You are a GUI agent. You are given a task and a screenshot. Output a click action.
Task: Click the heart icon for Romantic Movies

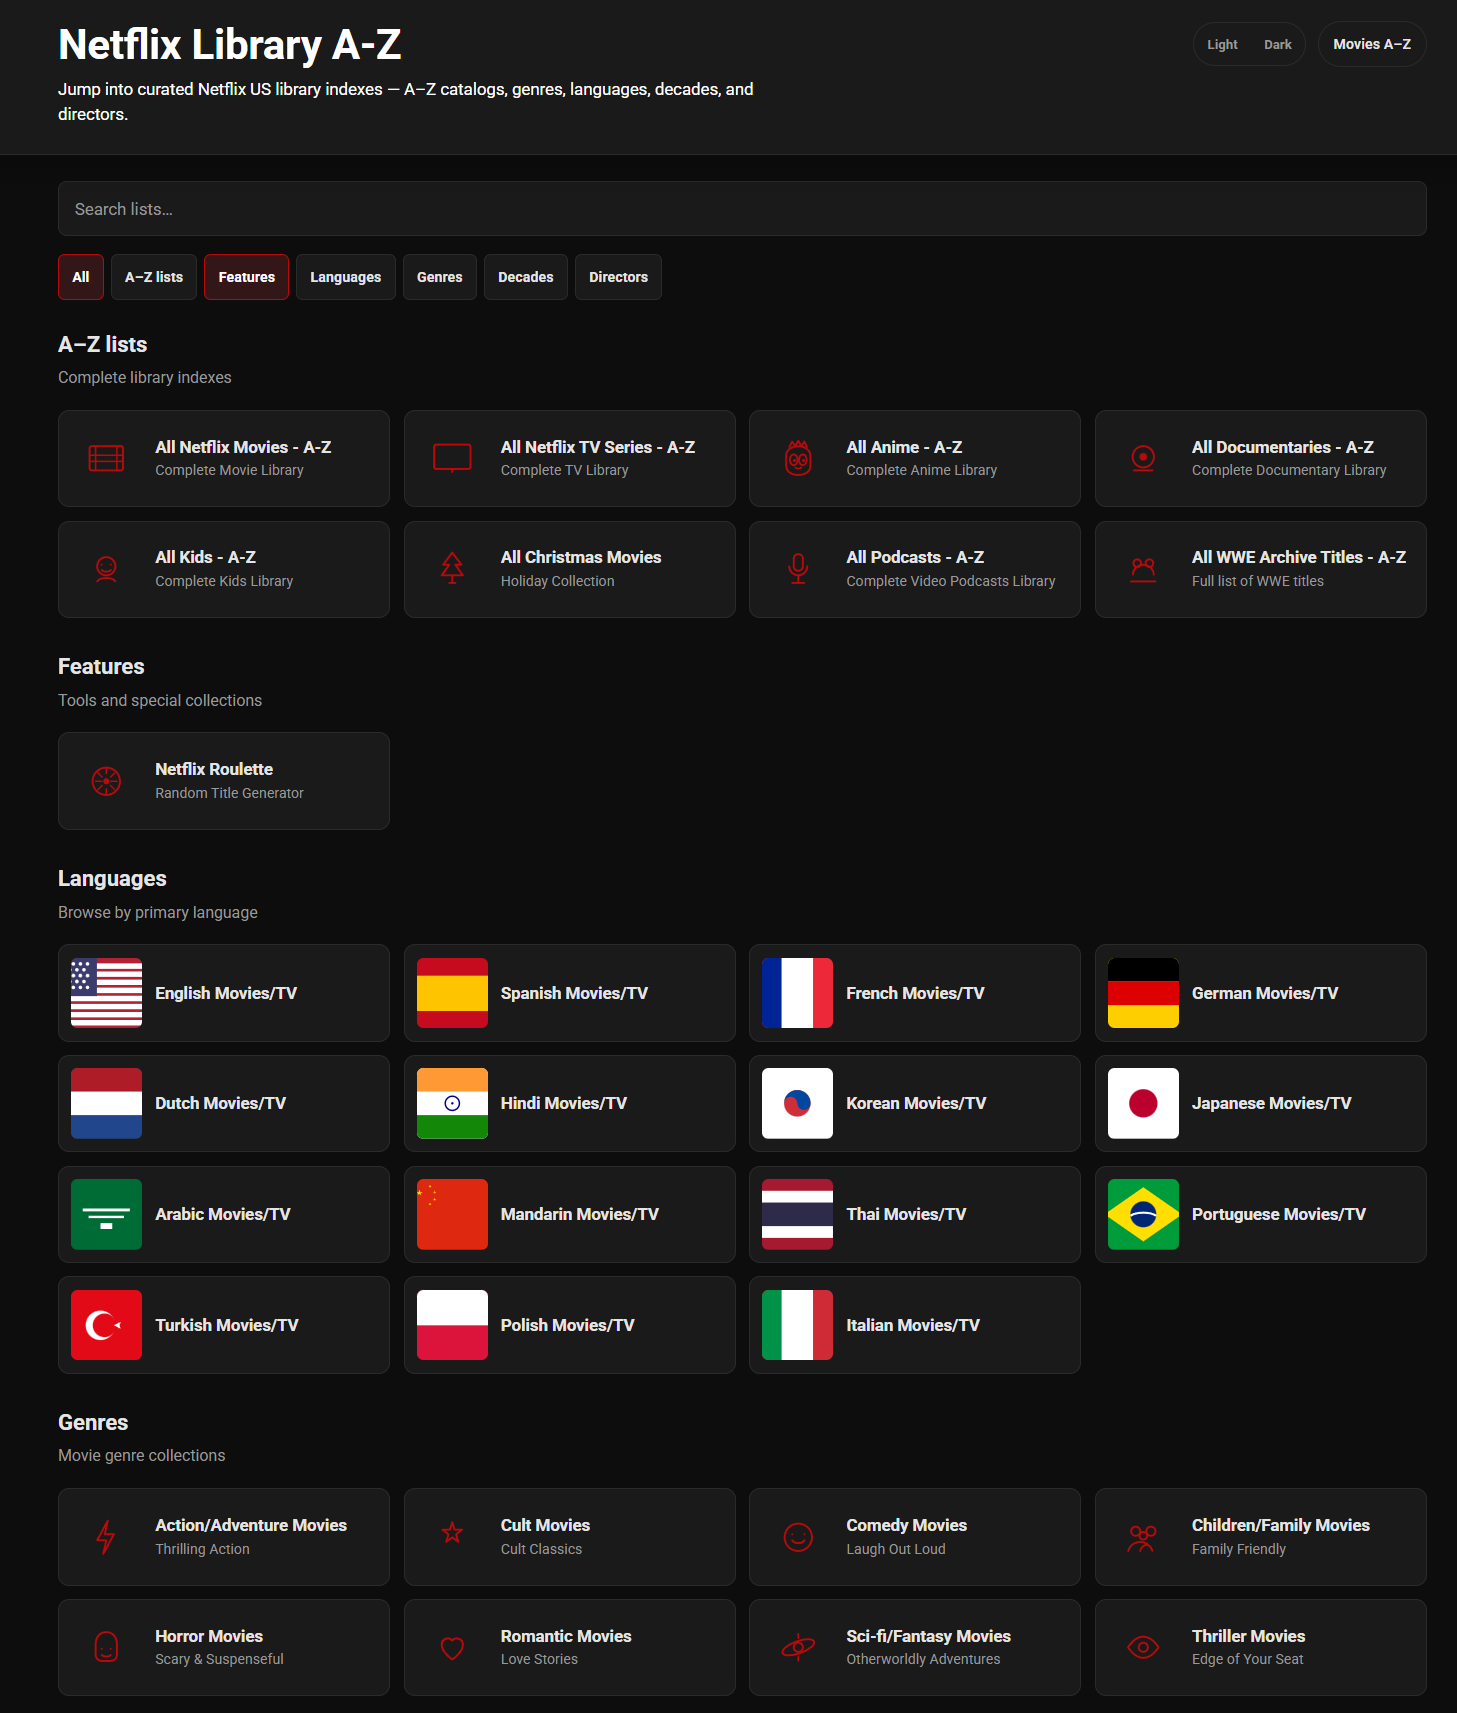coord(452,1648)
